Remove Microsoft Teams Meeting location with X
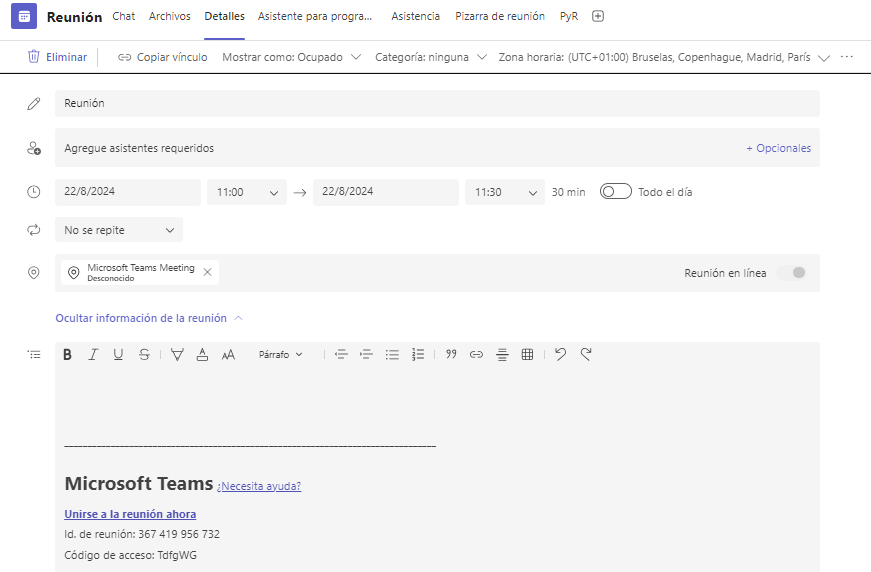Viewport: 871px width, 572px height. click(x=207, y=272)
